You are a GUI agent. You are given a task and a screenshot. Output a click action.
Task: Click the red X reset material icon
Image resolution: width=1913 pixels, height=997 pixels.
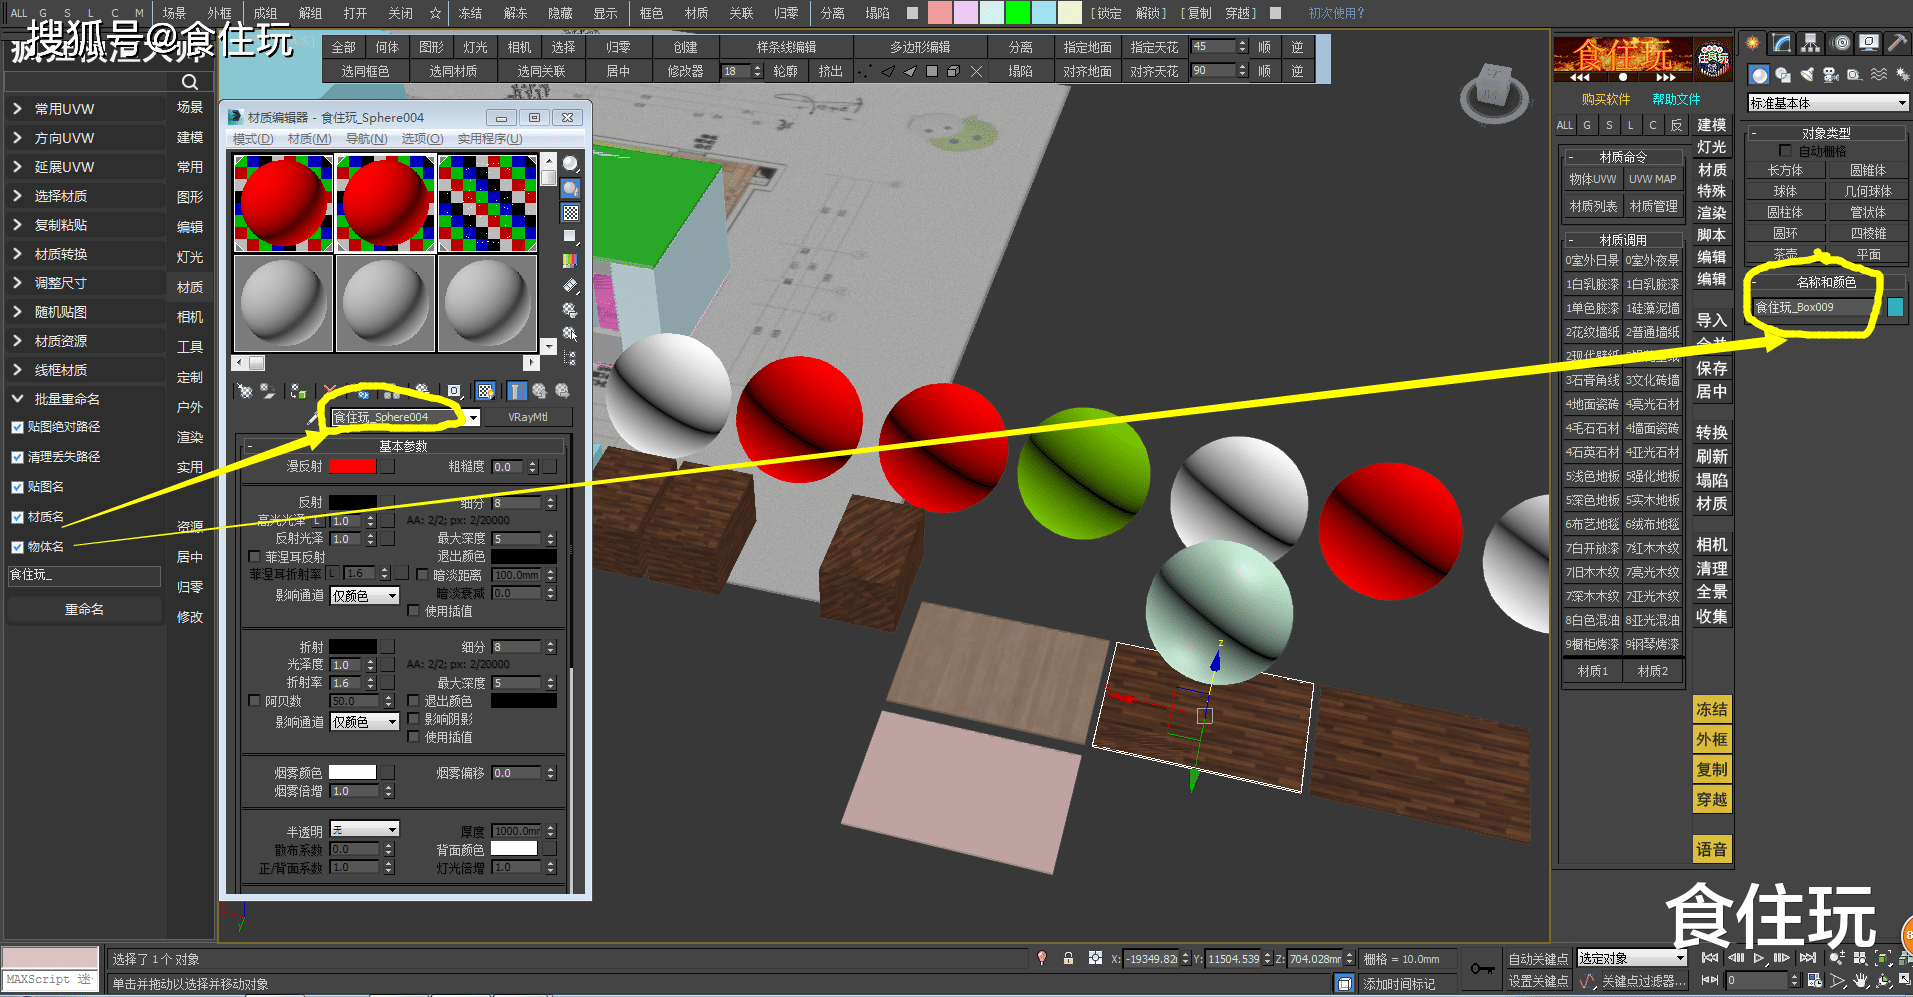coord(329,391)
